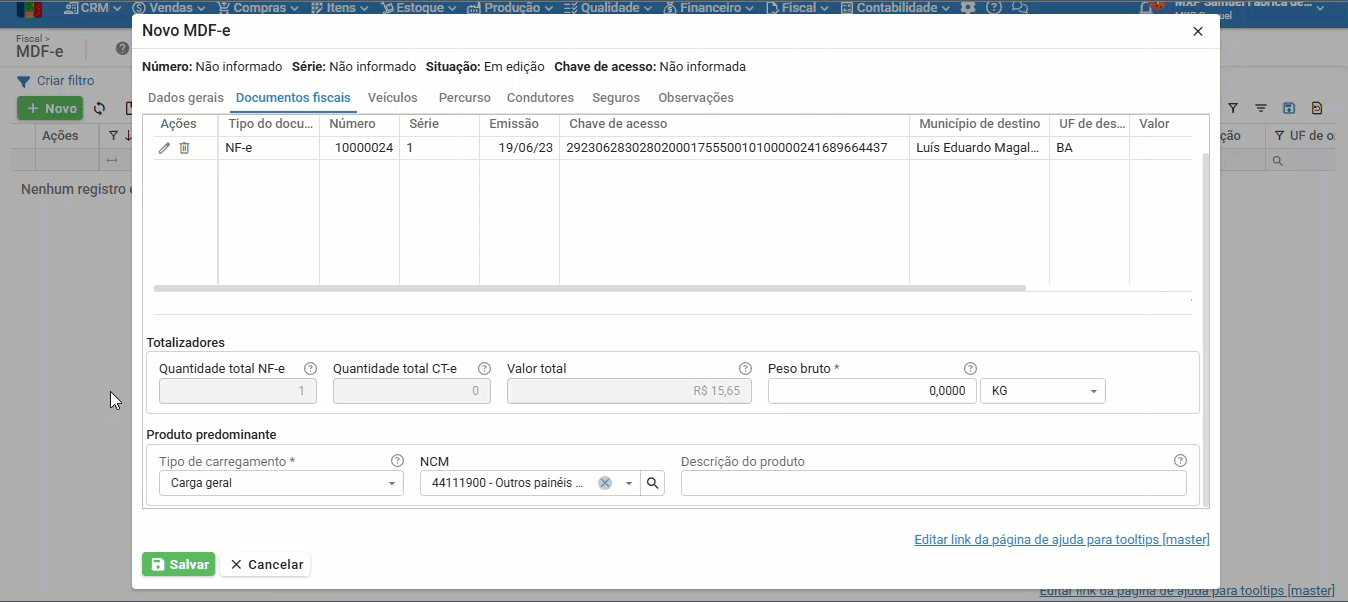This screenshot has width=1348, height=602.
Task: Click the horizontal scrollbar of documents grid
Action: pos(590,288)
